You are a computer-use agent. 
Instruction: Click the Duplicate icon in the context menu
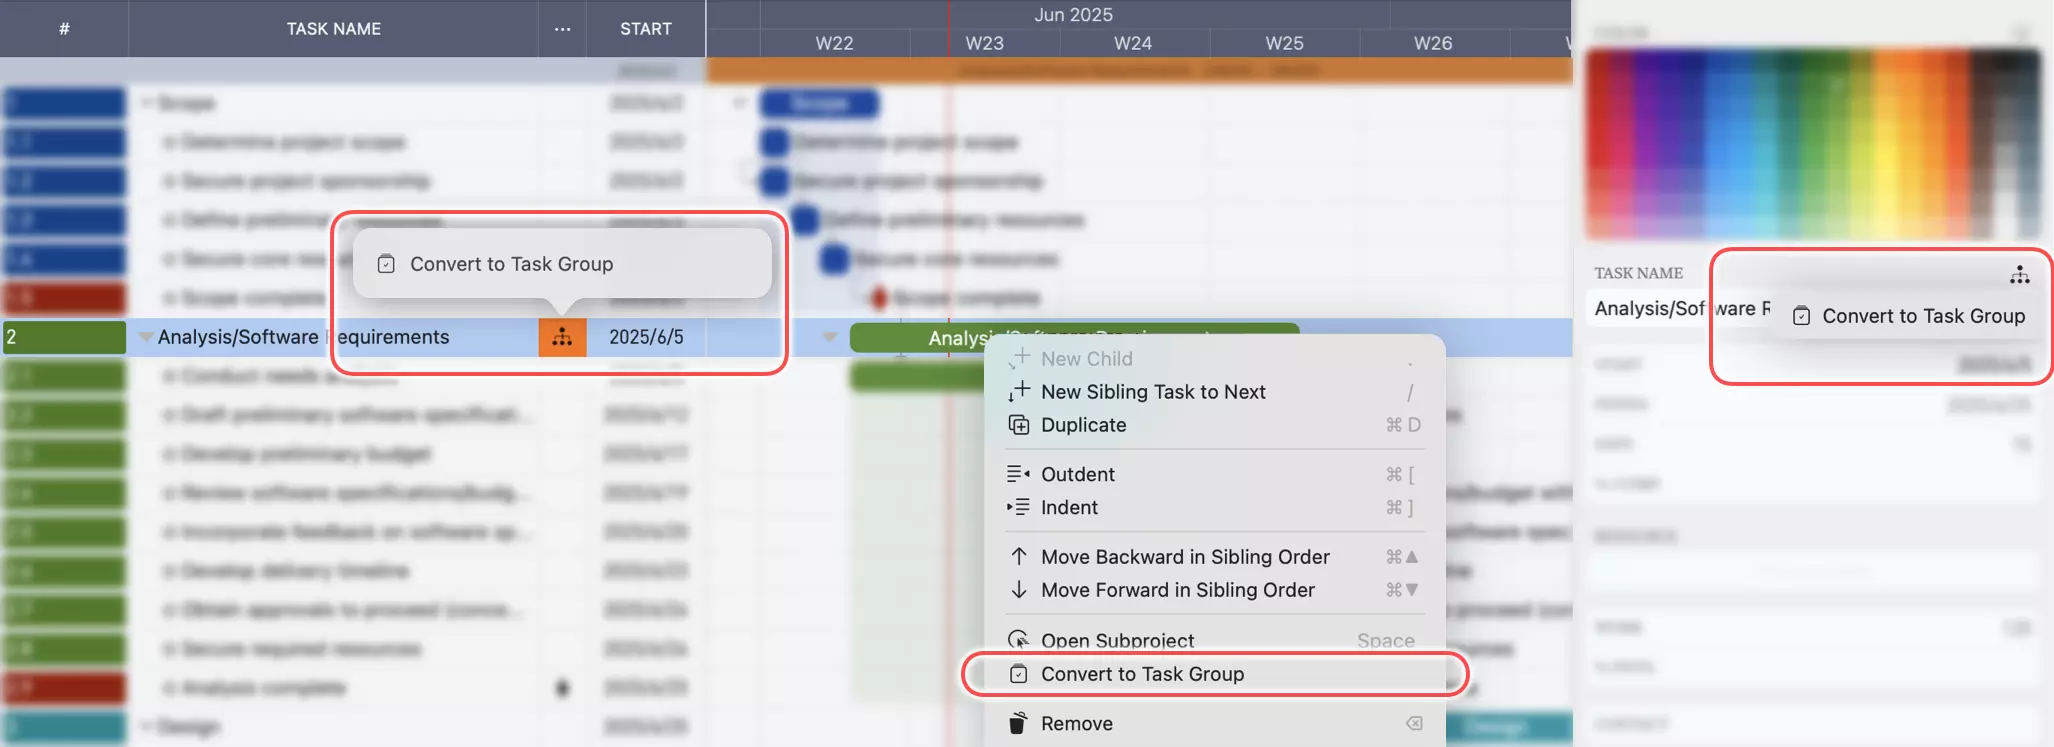click(1018, 425)
